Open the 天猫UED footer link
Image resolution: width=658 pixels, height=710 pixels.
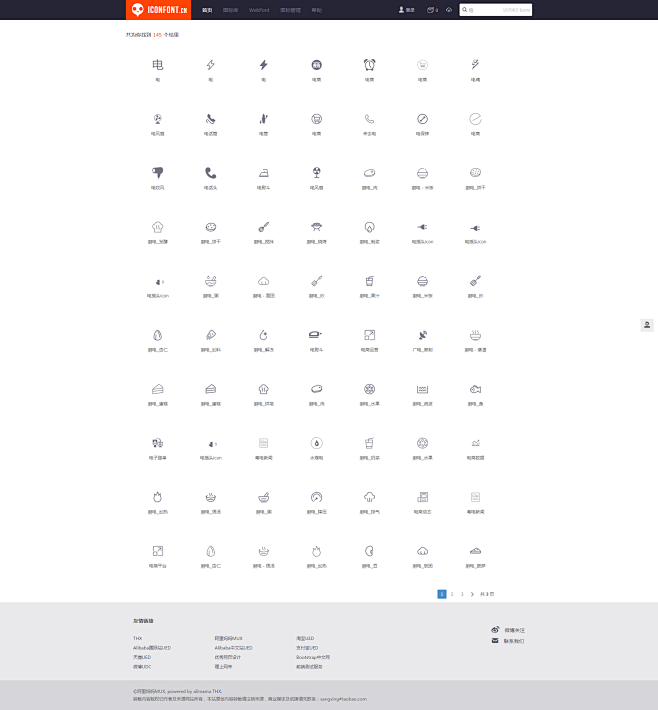(x=142, y=657)
